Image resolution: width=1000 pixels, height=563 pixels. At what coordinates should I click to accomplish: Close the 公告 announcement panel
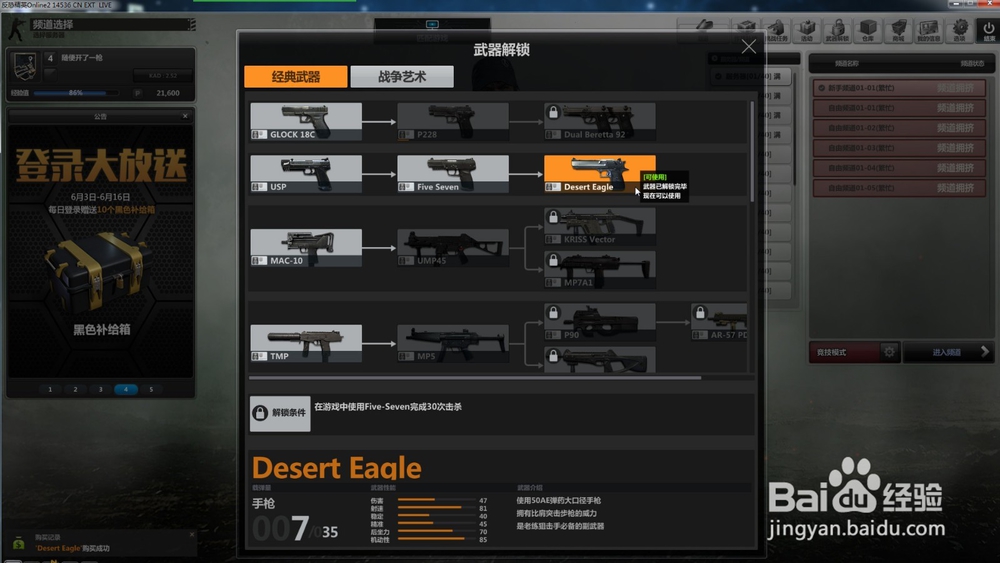tap(185, 116)
